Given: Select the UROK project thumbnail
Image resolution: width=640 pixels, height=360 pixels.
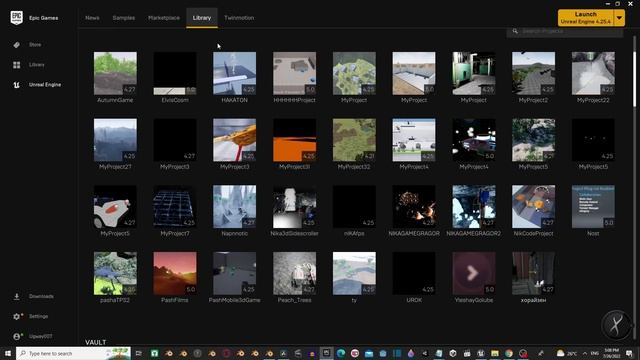Looking at the screenshot, I should pos(414,273).
